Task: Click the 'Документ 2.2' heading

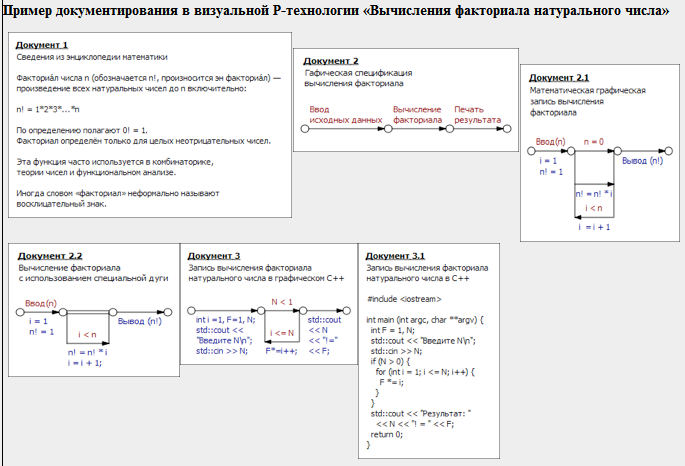Action: pyautogui.click(x=50, y=256)
